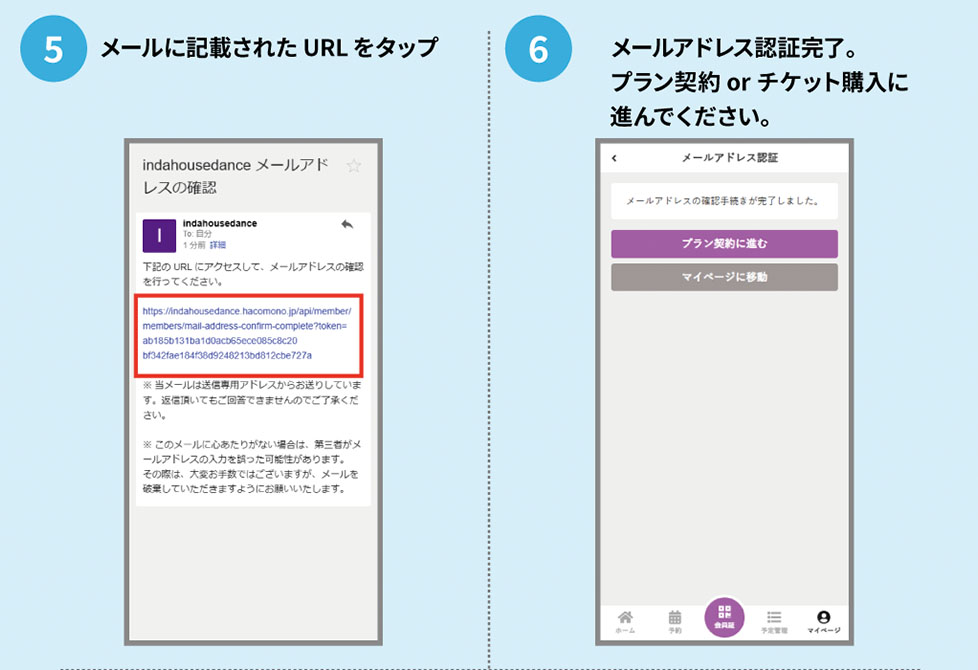Tap the purple 会員証 QR code button
Screen dimensions: 978x670
[724, 616]
